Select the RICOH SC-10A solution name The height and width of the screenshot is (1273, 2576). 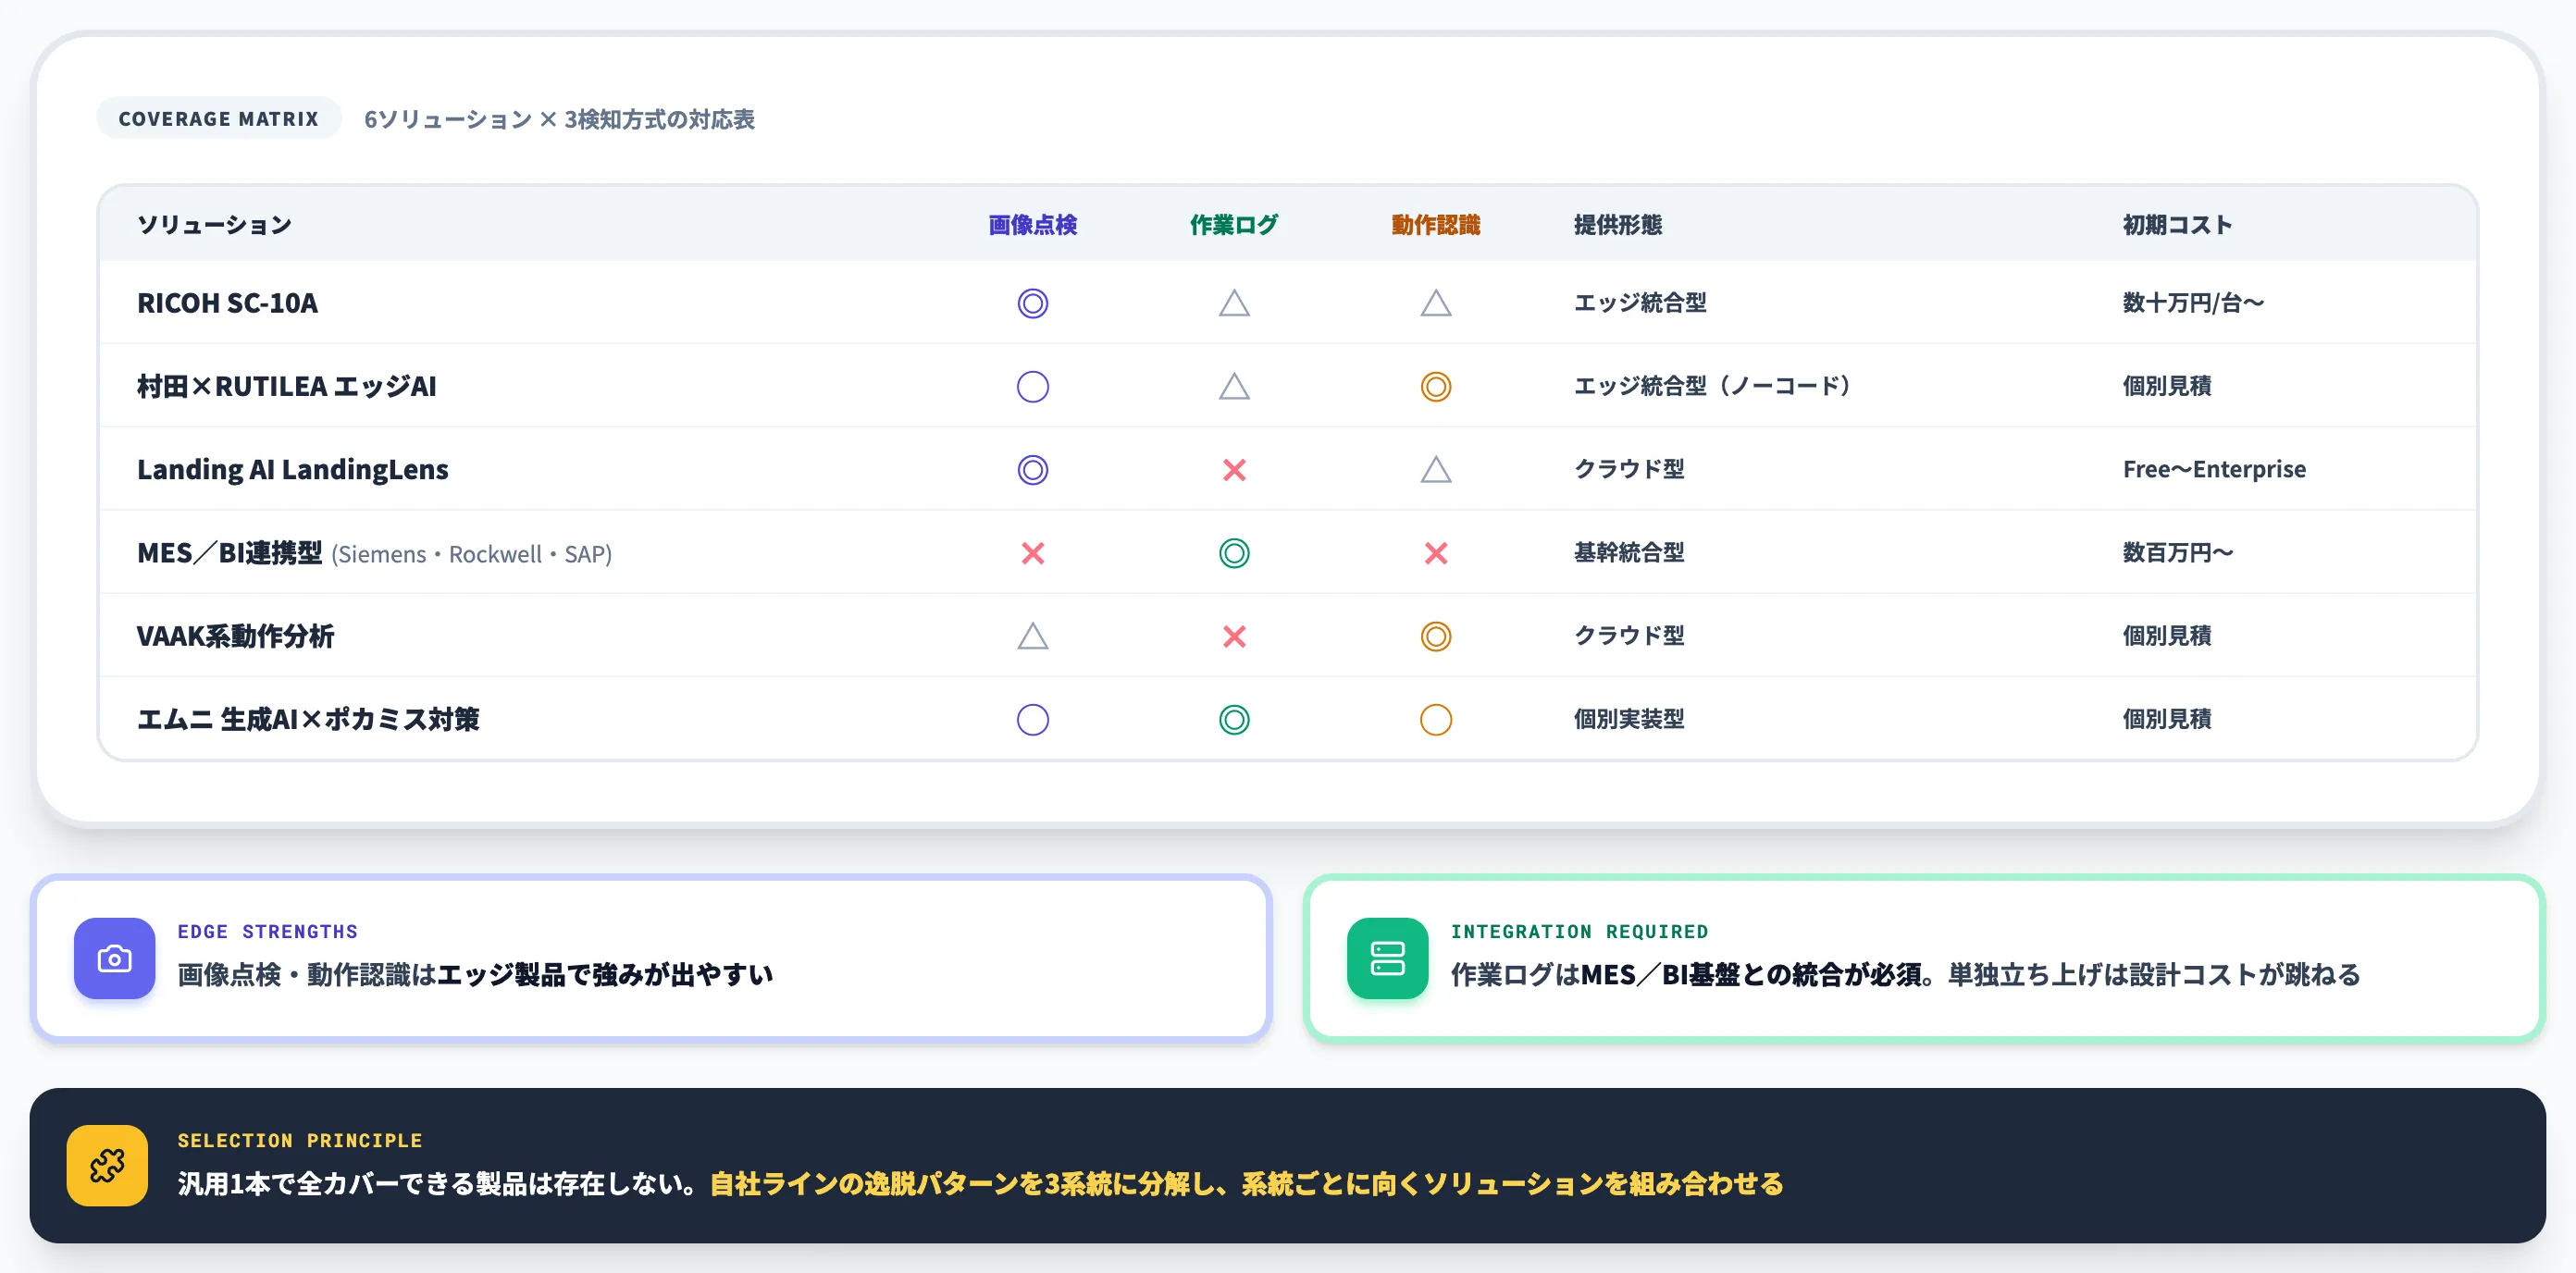coord(227,303)
